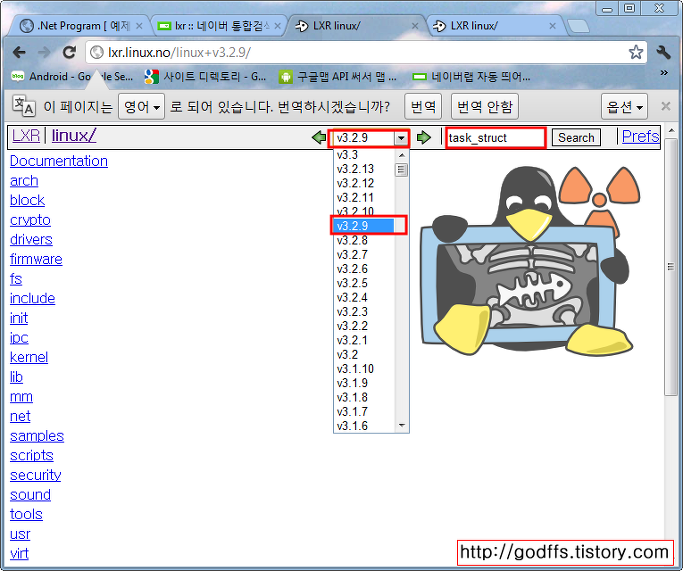Screen dimensions: 683x571
Task: Open the 옵션 options dropdown
Action: (624, 106)
